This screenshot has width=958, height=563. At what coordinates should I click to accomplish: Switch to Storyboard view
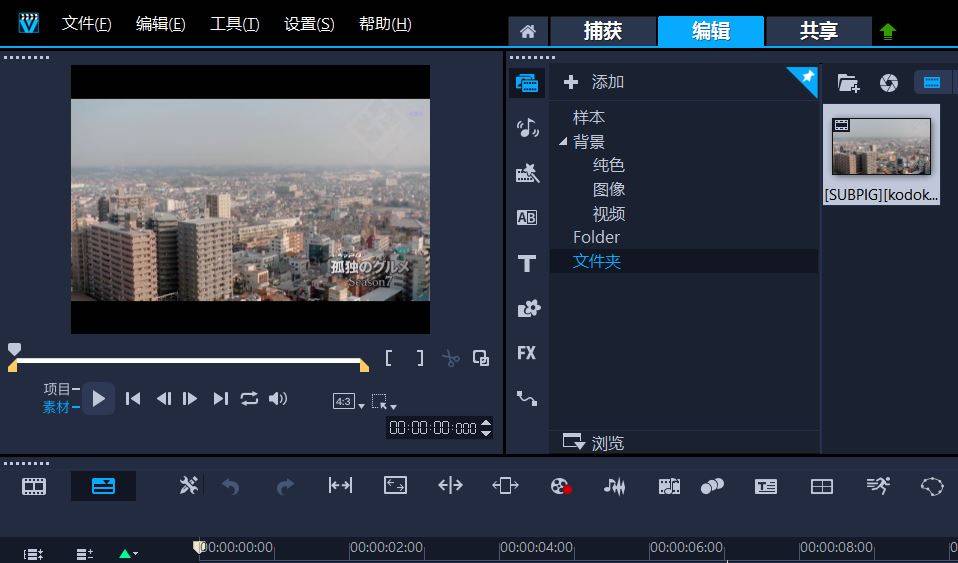point(35,486)
